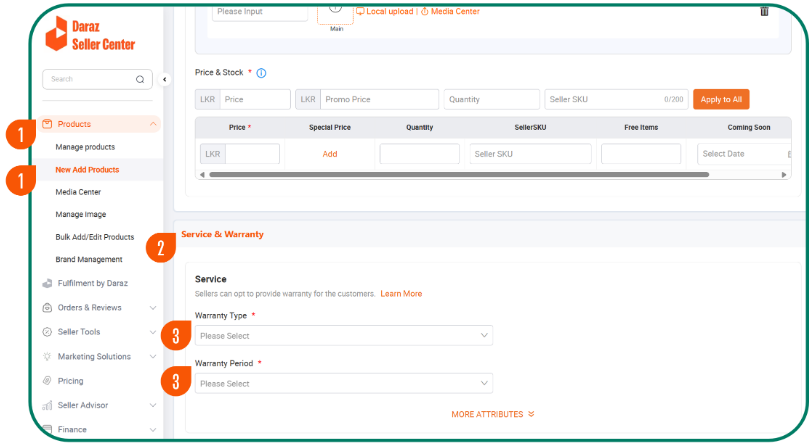Image resolution: width=811 pixels, height=445 pixels.
Task: Collapse sidebar using the arrow handle
Action: click(165, 79)
